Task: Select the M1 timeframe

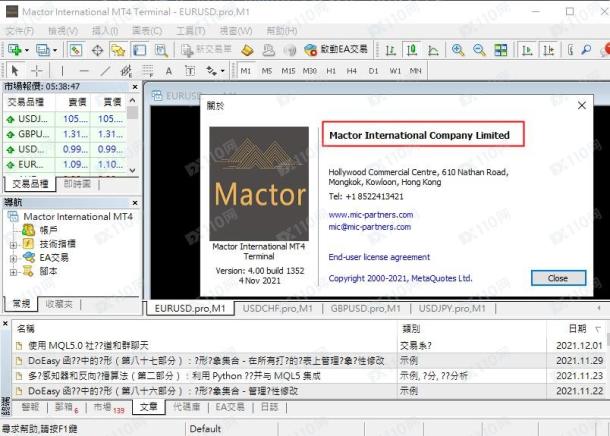Action: (x=246, y=71)
